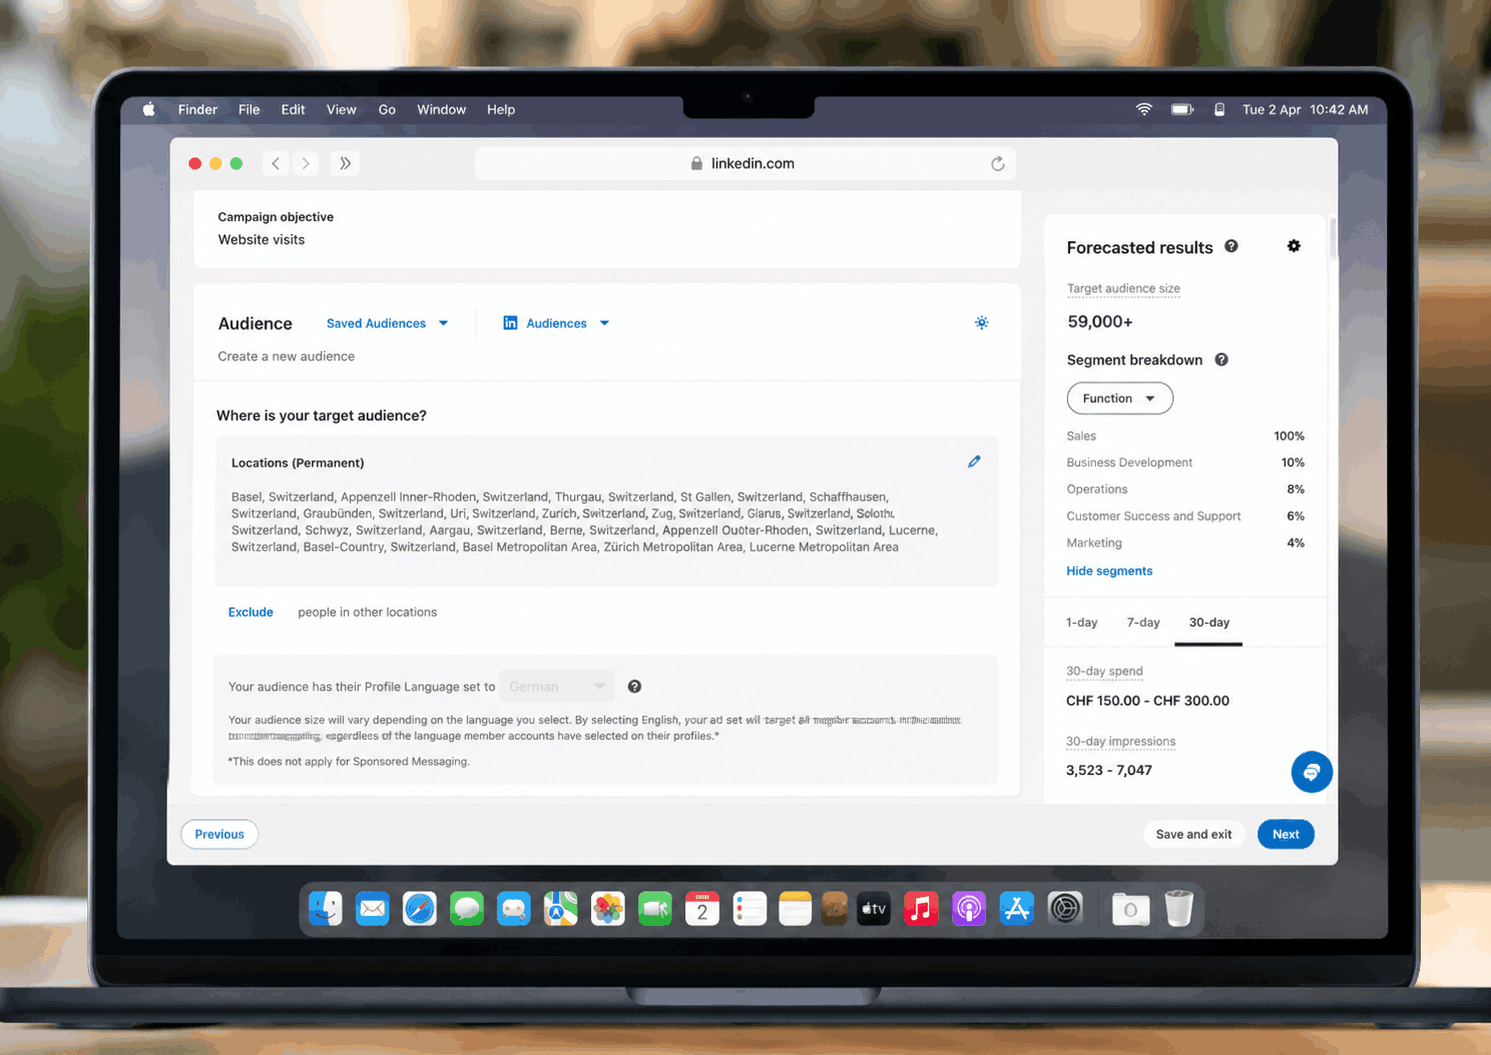Click the battery icon in the menu bar
Viewport: 1491px width, 1055px height.
[x=1182, y=109]
